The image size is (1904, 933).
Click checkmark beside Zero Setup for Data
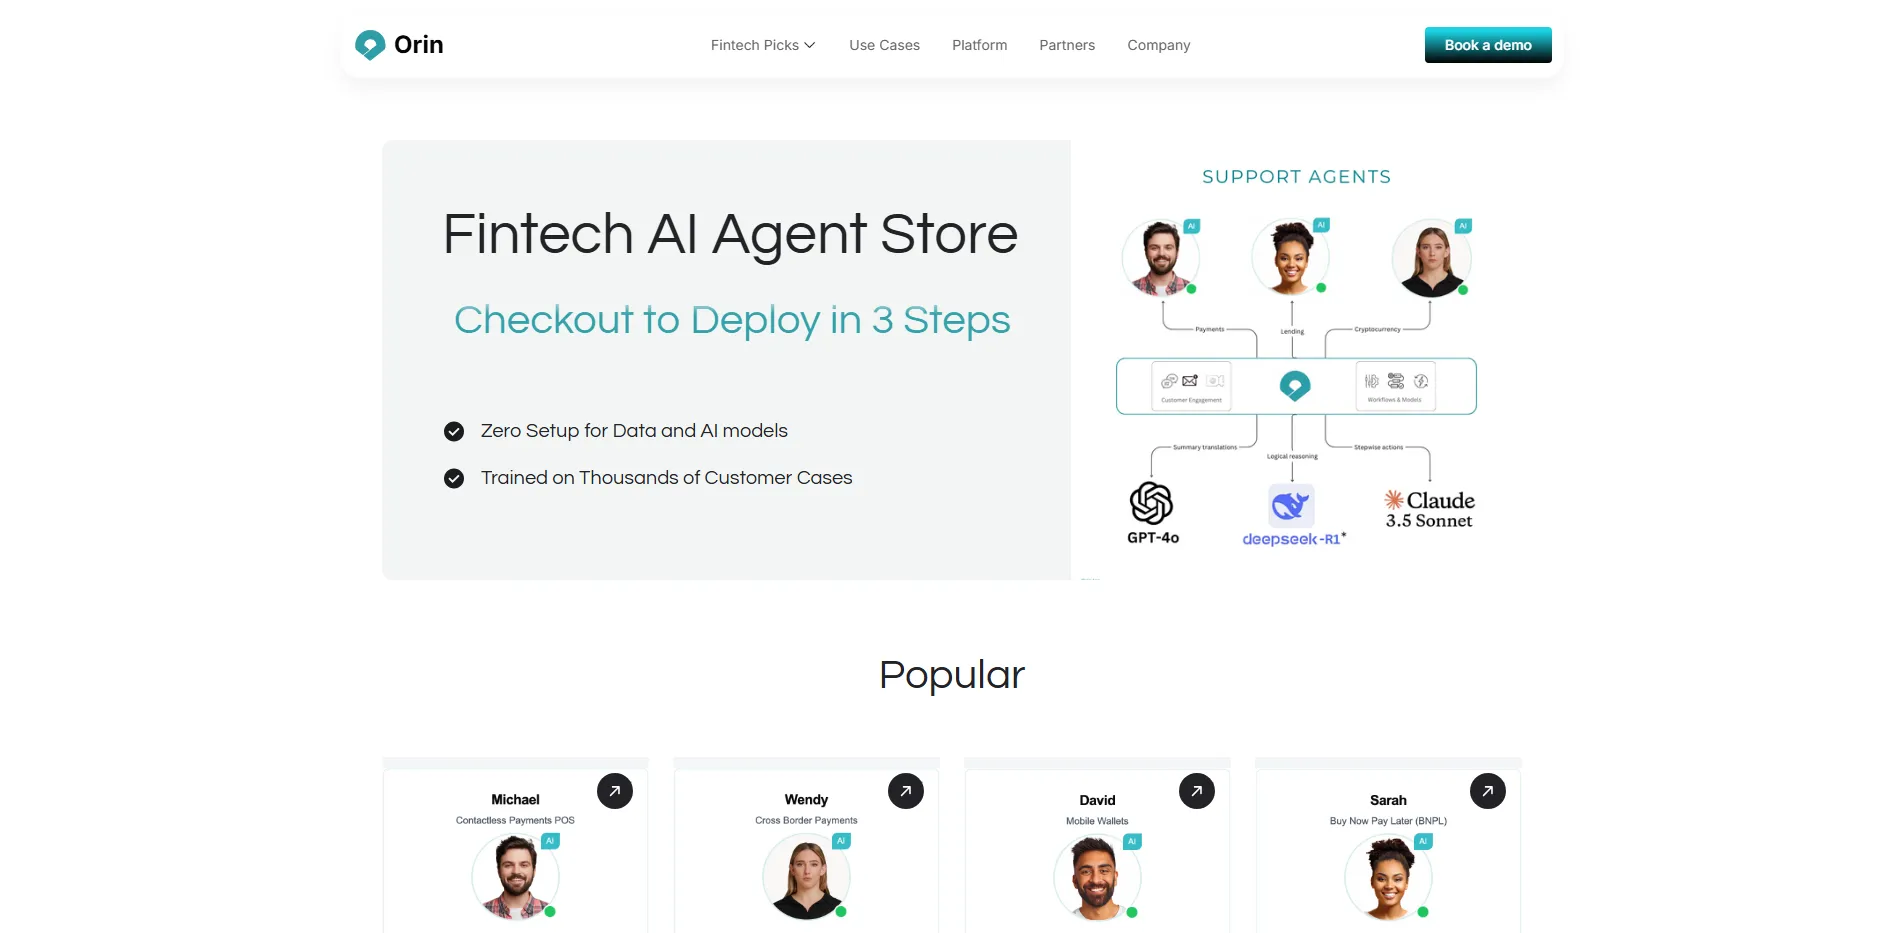454,431
